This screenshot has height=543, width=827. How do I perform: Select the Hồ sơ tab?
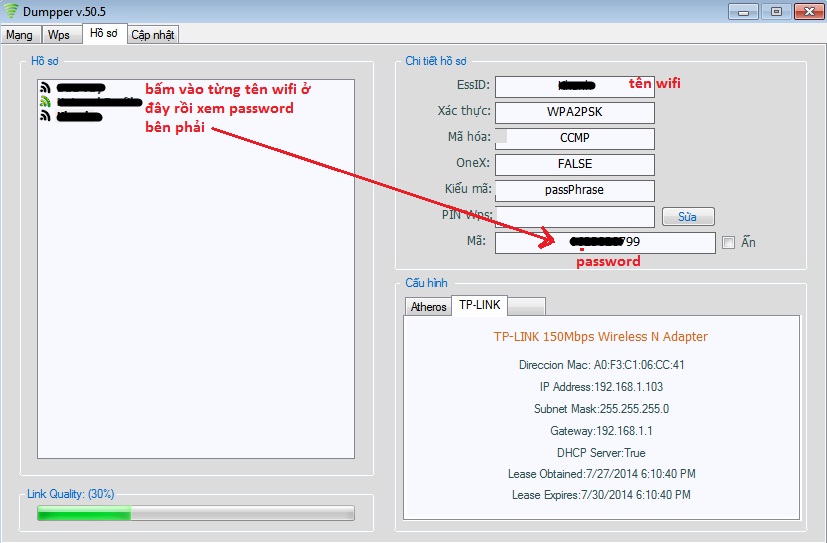pos(103,33)
